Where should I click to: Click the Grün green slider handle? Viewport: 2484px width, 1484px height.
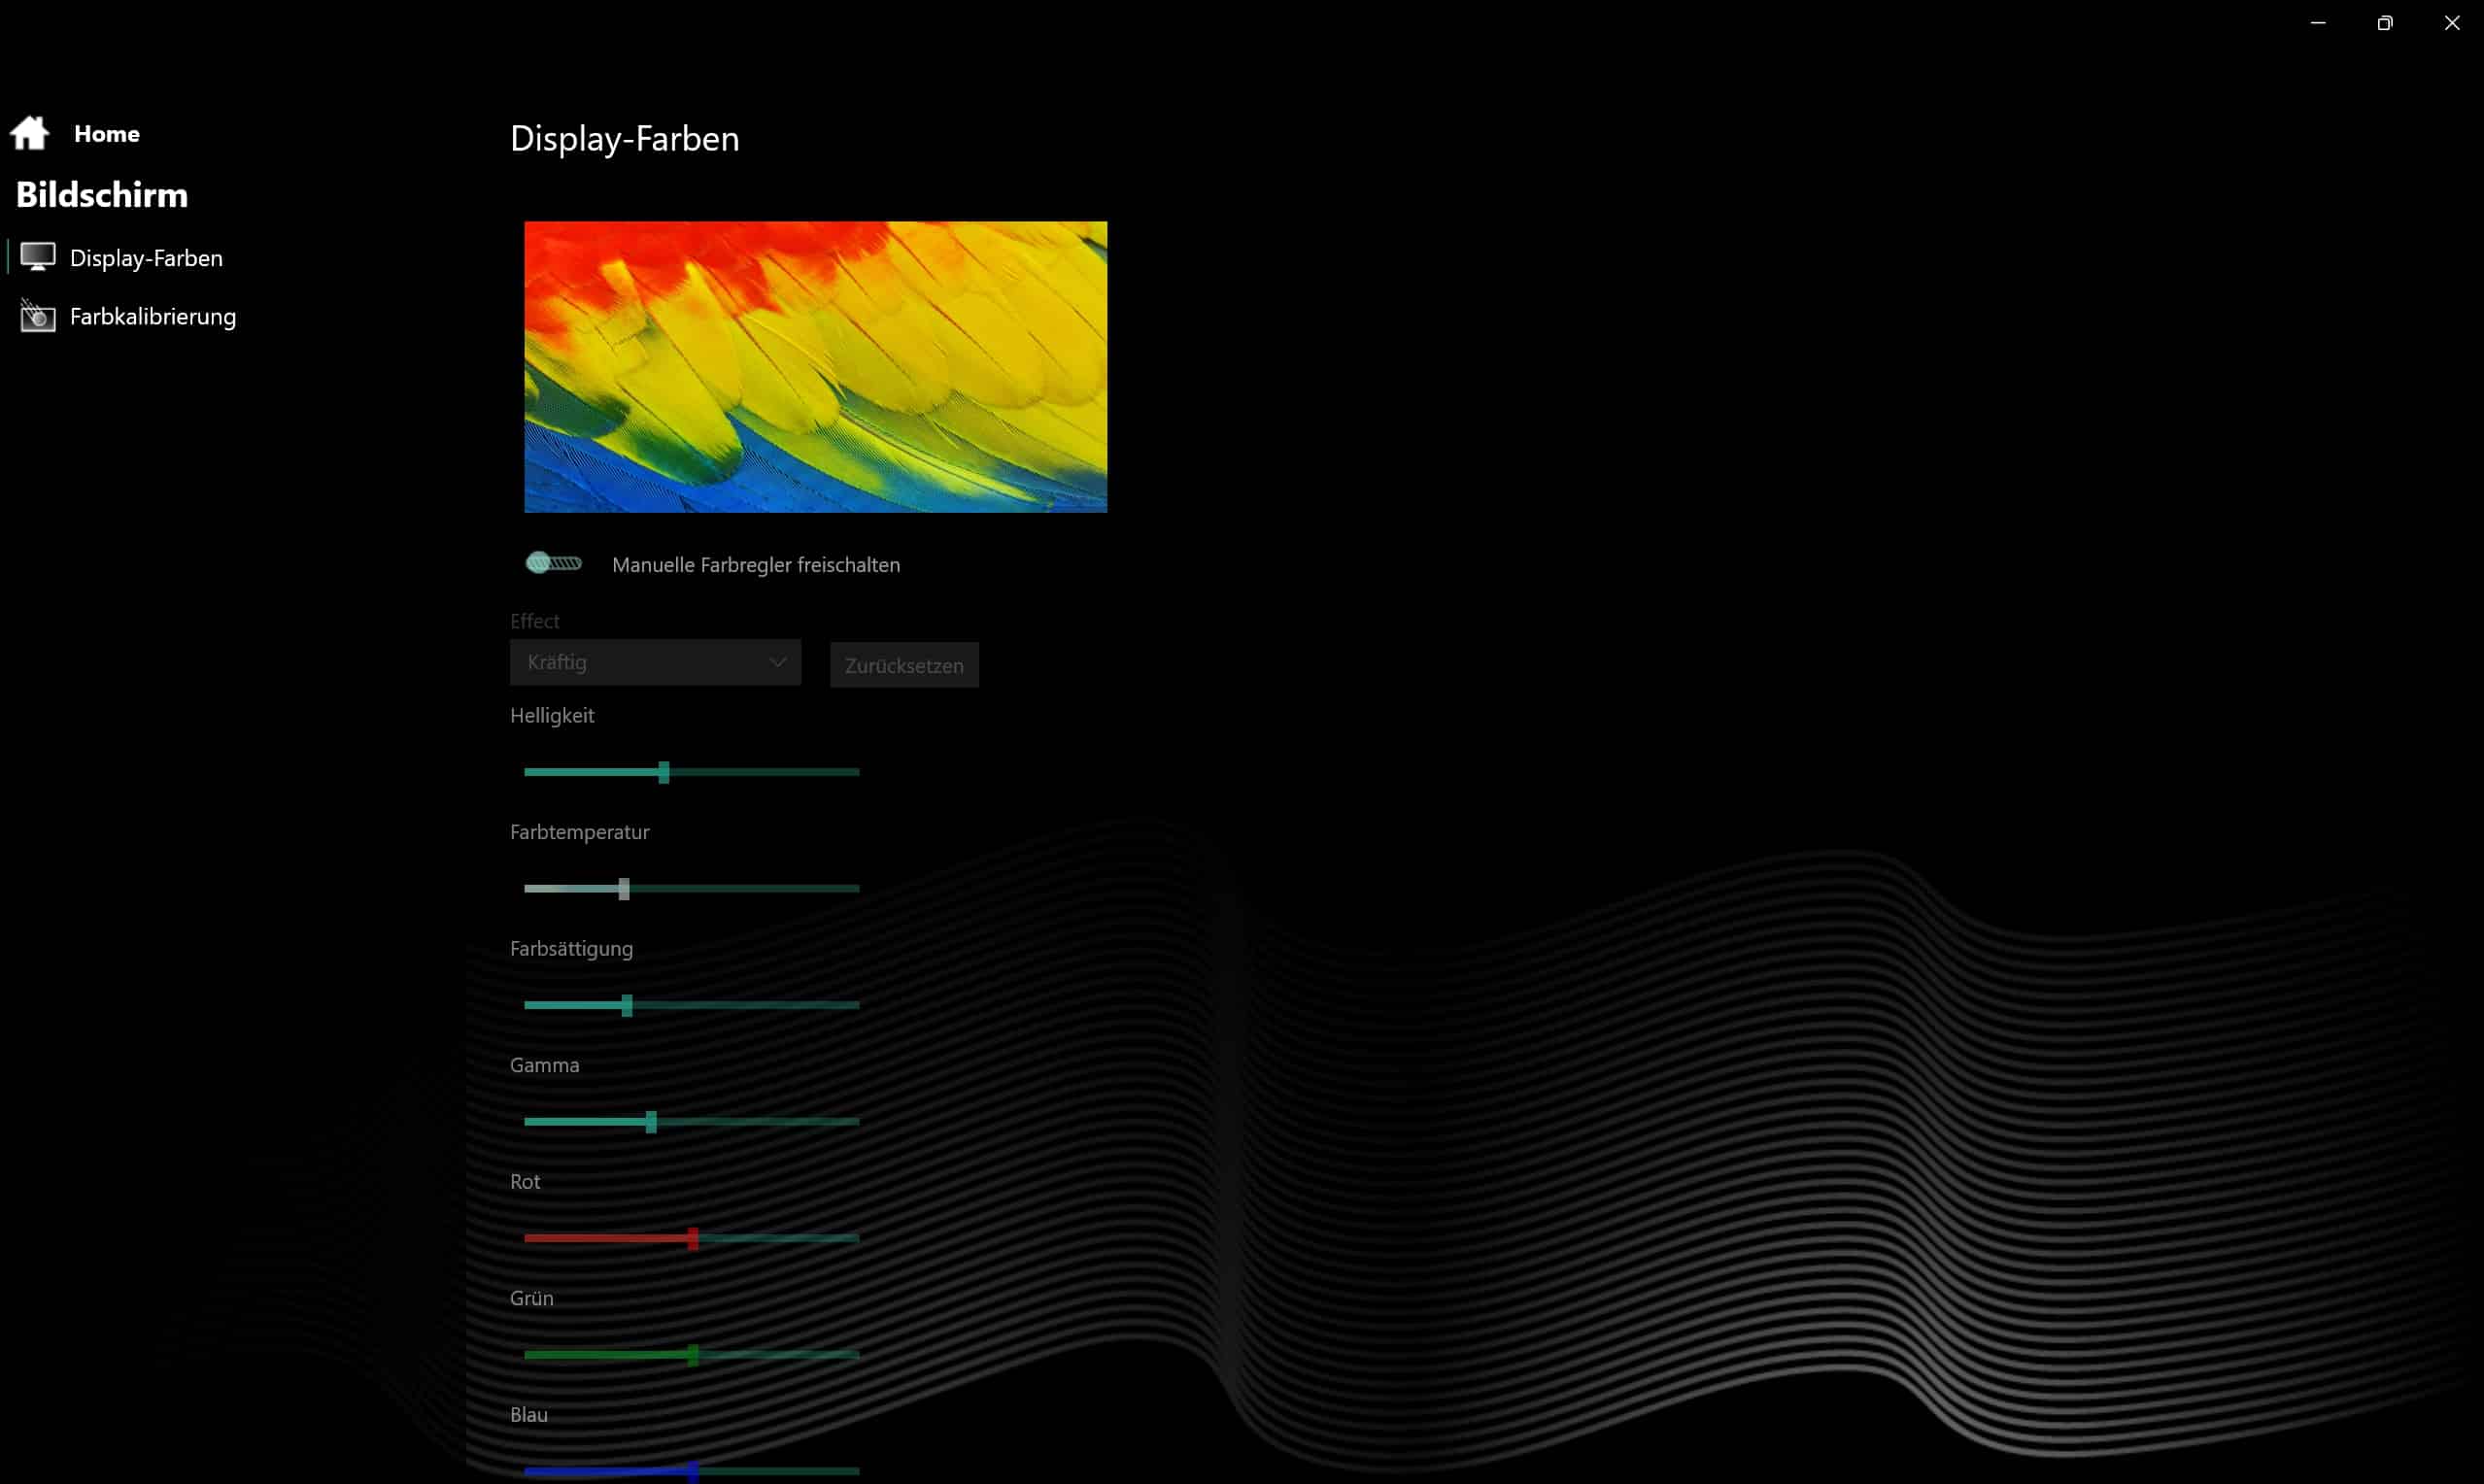[x=693, y=1355]
